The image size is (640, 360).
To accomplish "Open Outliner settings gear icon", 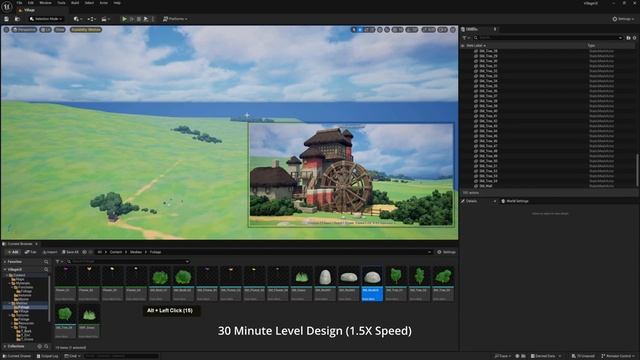I will (634, 38).
